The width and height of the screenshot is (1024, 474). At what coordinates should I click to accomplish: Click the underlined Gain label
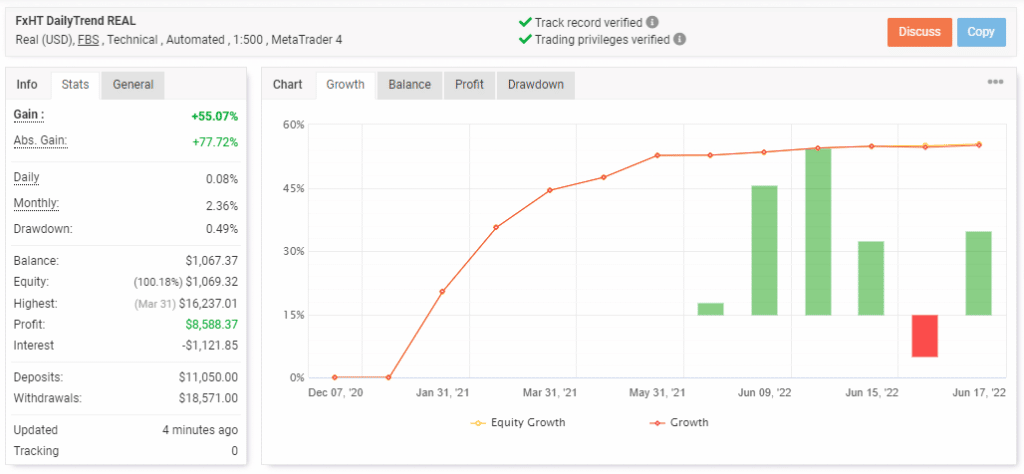pyautogui.click(x=28, y=116)
